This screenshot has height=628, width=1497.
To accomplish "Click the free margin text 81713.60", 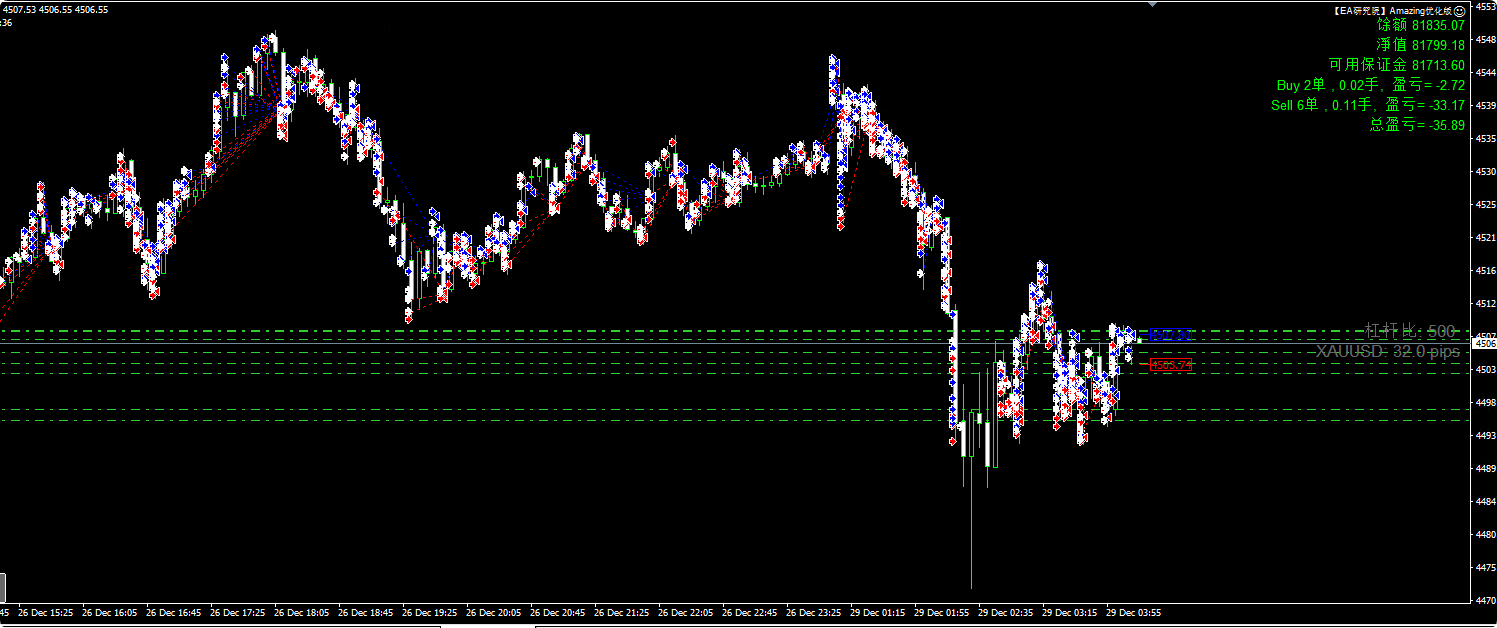I will point(1397,65).
